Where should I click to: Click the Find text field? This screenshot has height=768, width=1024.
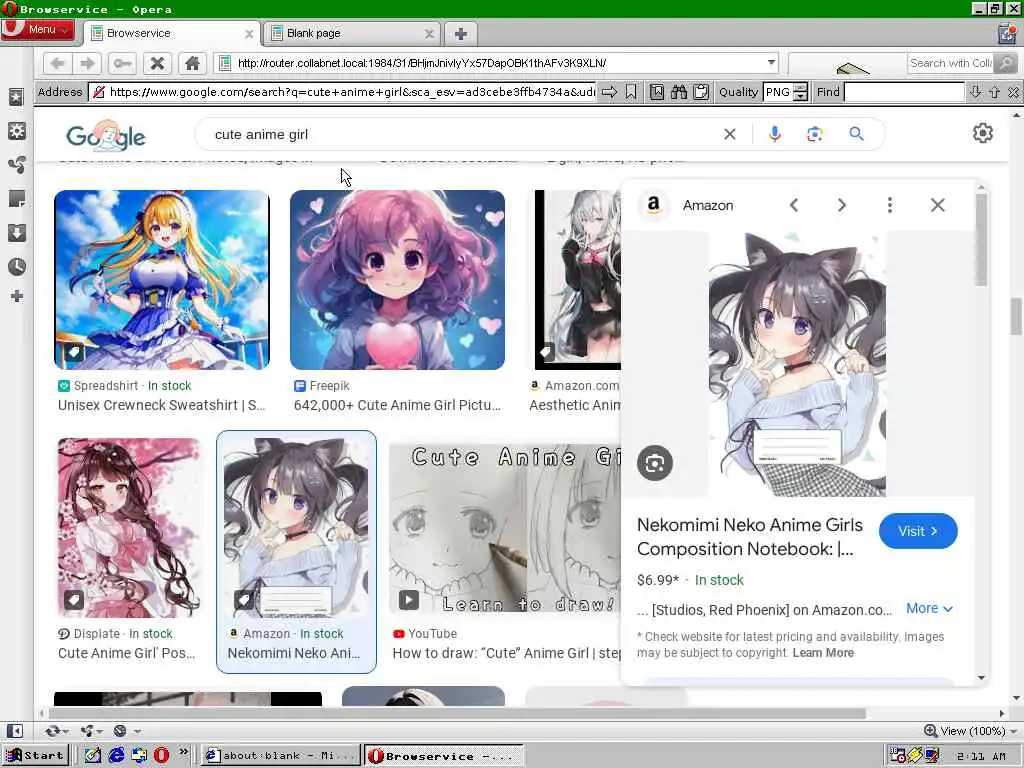coord(904,92)
